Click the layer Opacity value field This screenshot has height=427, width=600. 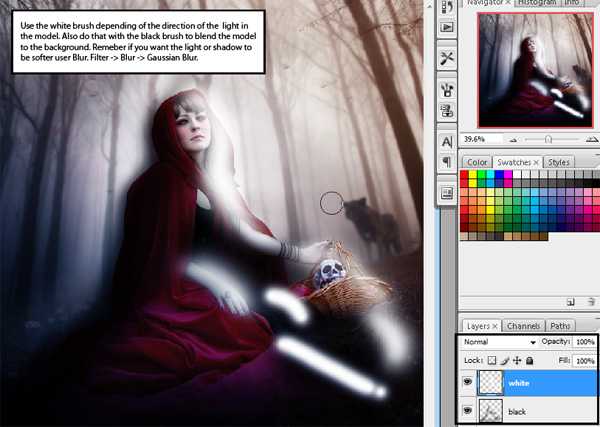(583, 342)
